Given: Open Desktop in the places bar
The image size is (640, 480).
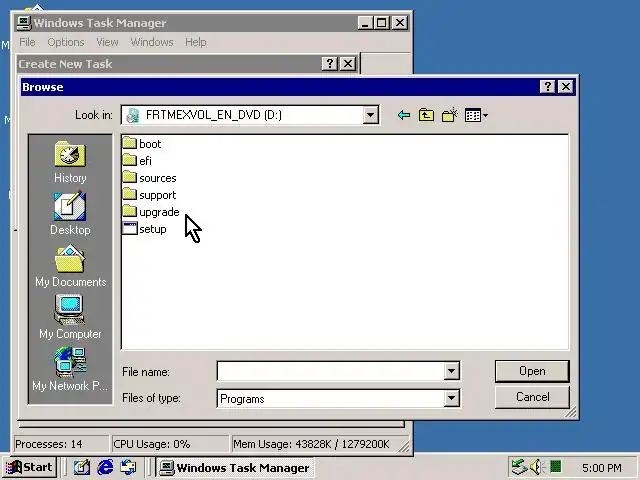Looking at the screenshot, I should [70, 213].
